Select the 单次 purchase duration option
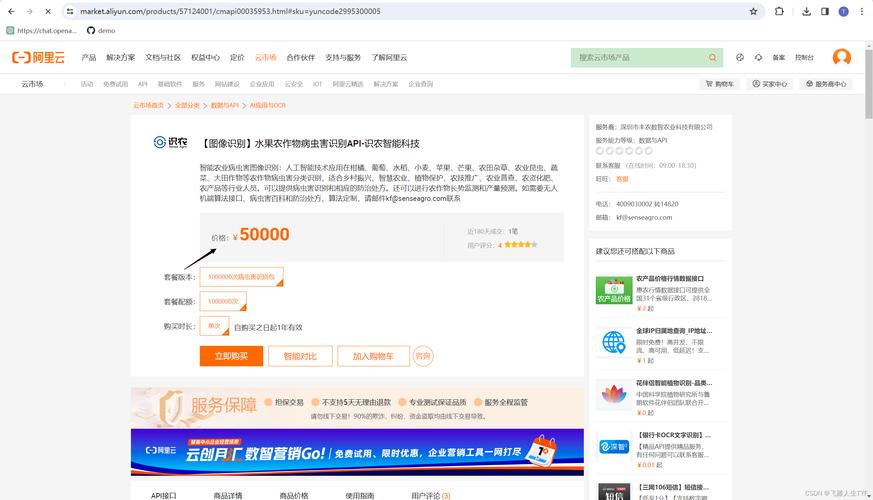The height and width of the screenshot is (500, 873). 214,326
